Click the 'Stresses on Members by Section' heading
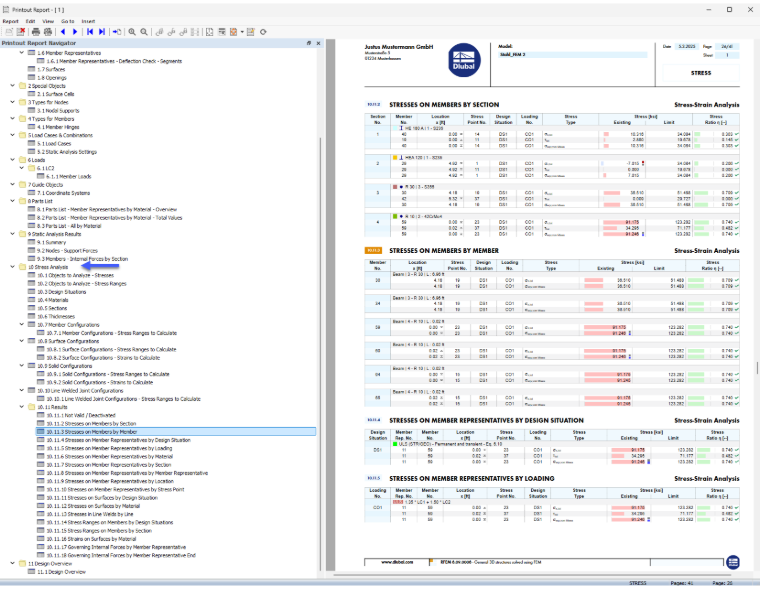This screenshot has width=760, height=589. click(444, 105)
